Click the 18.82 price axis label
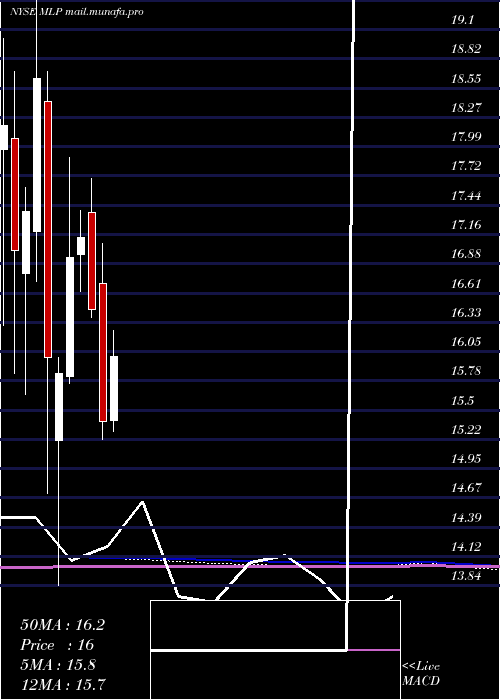The width and height of the screenshot is (500, 700). point(467,49)
